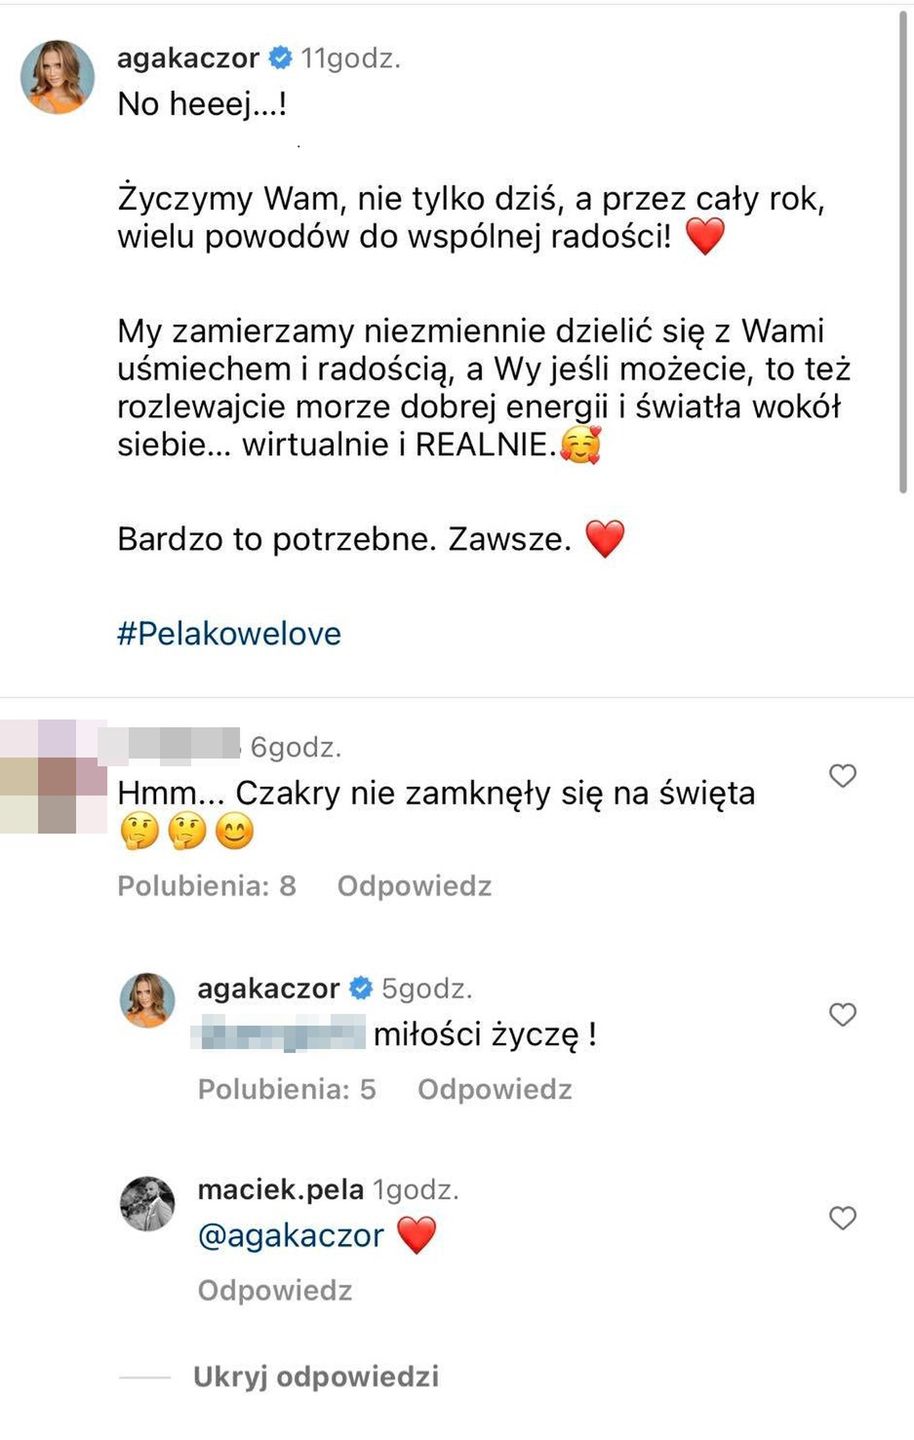Click the verified badge in agakaczor's reply
Screen dimensions: 914x1440
360,989
